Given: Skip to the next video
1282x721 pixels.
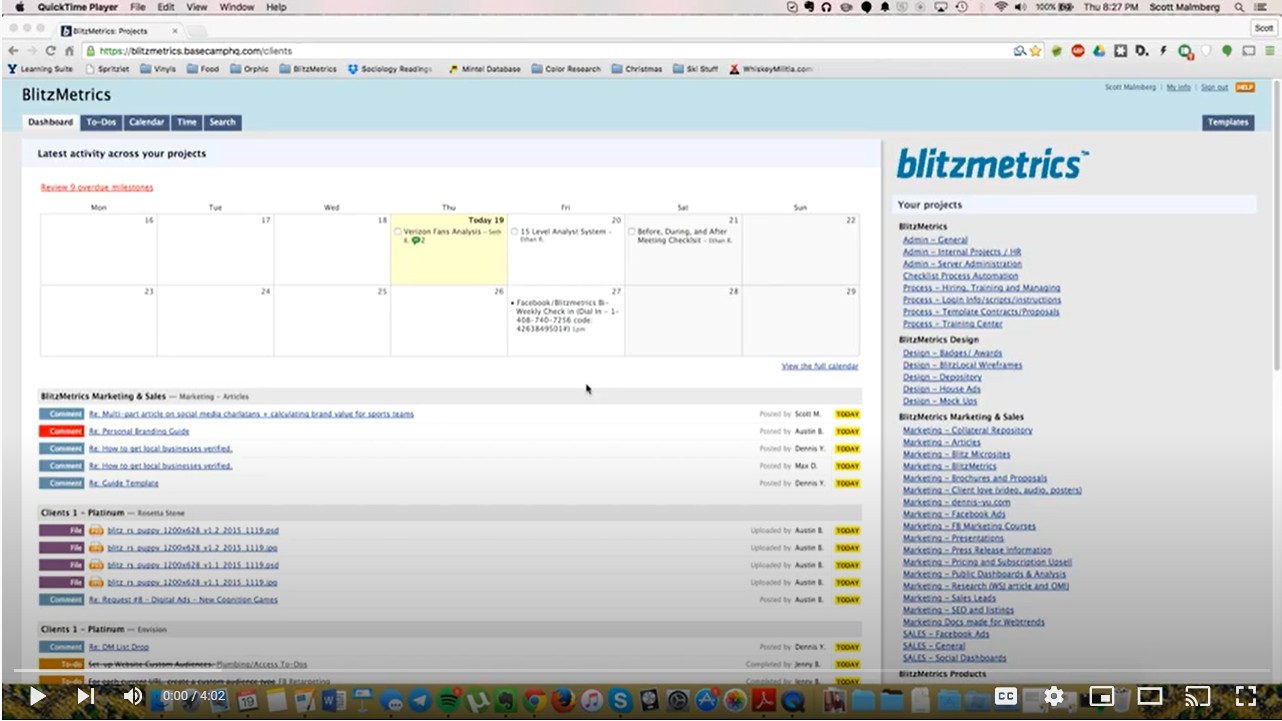Looking at the screenshot, I should (87, 696).
